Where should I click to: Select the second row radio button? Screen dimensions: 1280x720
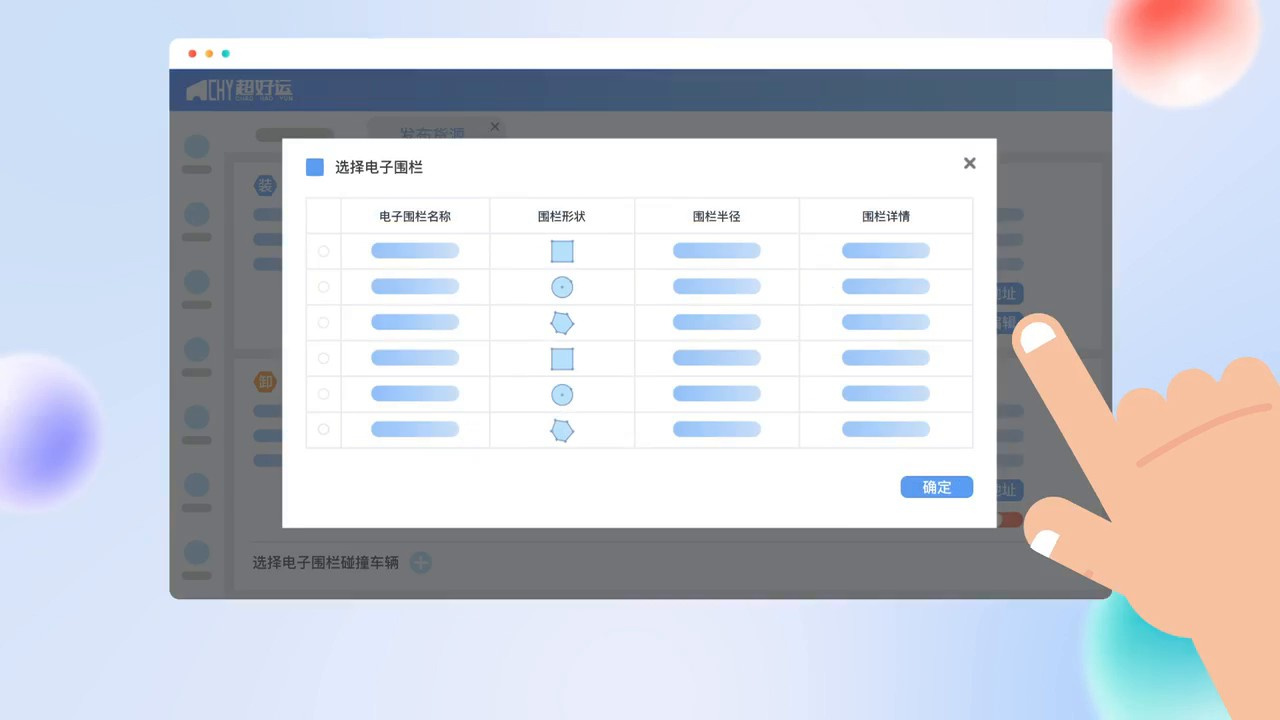pyautogui.click(x=323, y=287)
